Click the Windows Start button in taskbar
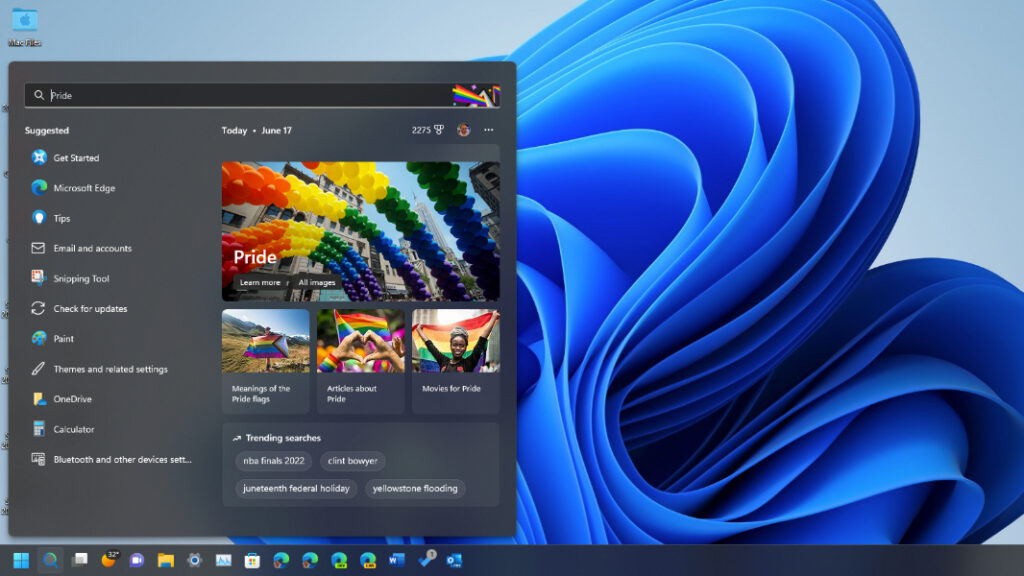The width and height of the screenshot is (1024, 576). (x=20, y=560)
